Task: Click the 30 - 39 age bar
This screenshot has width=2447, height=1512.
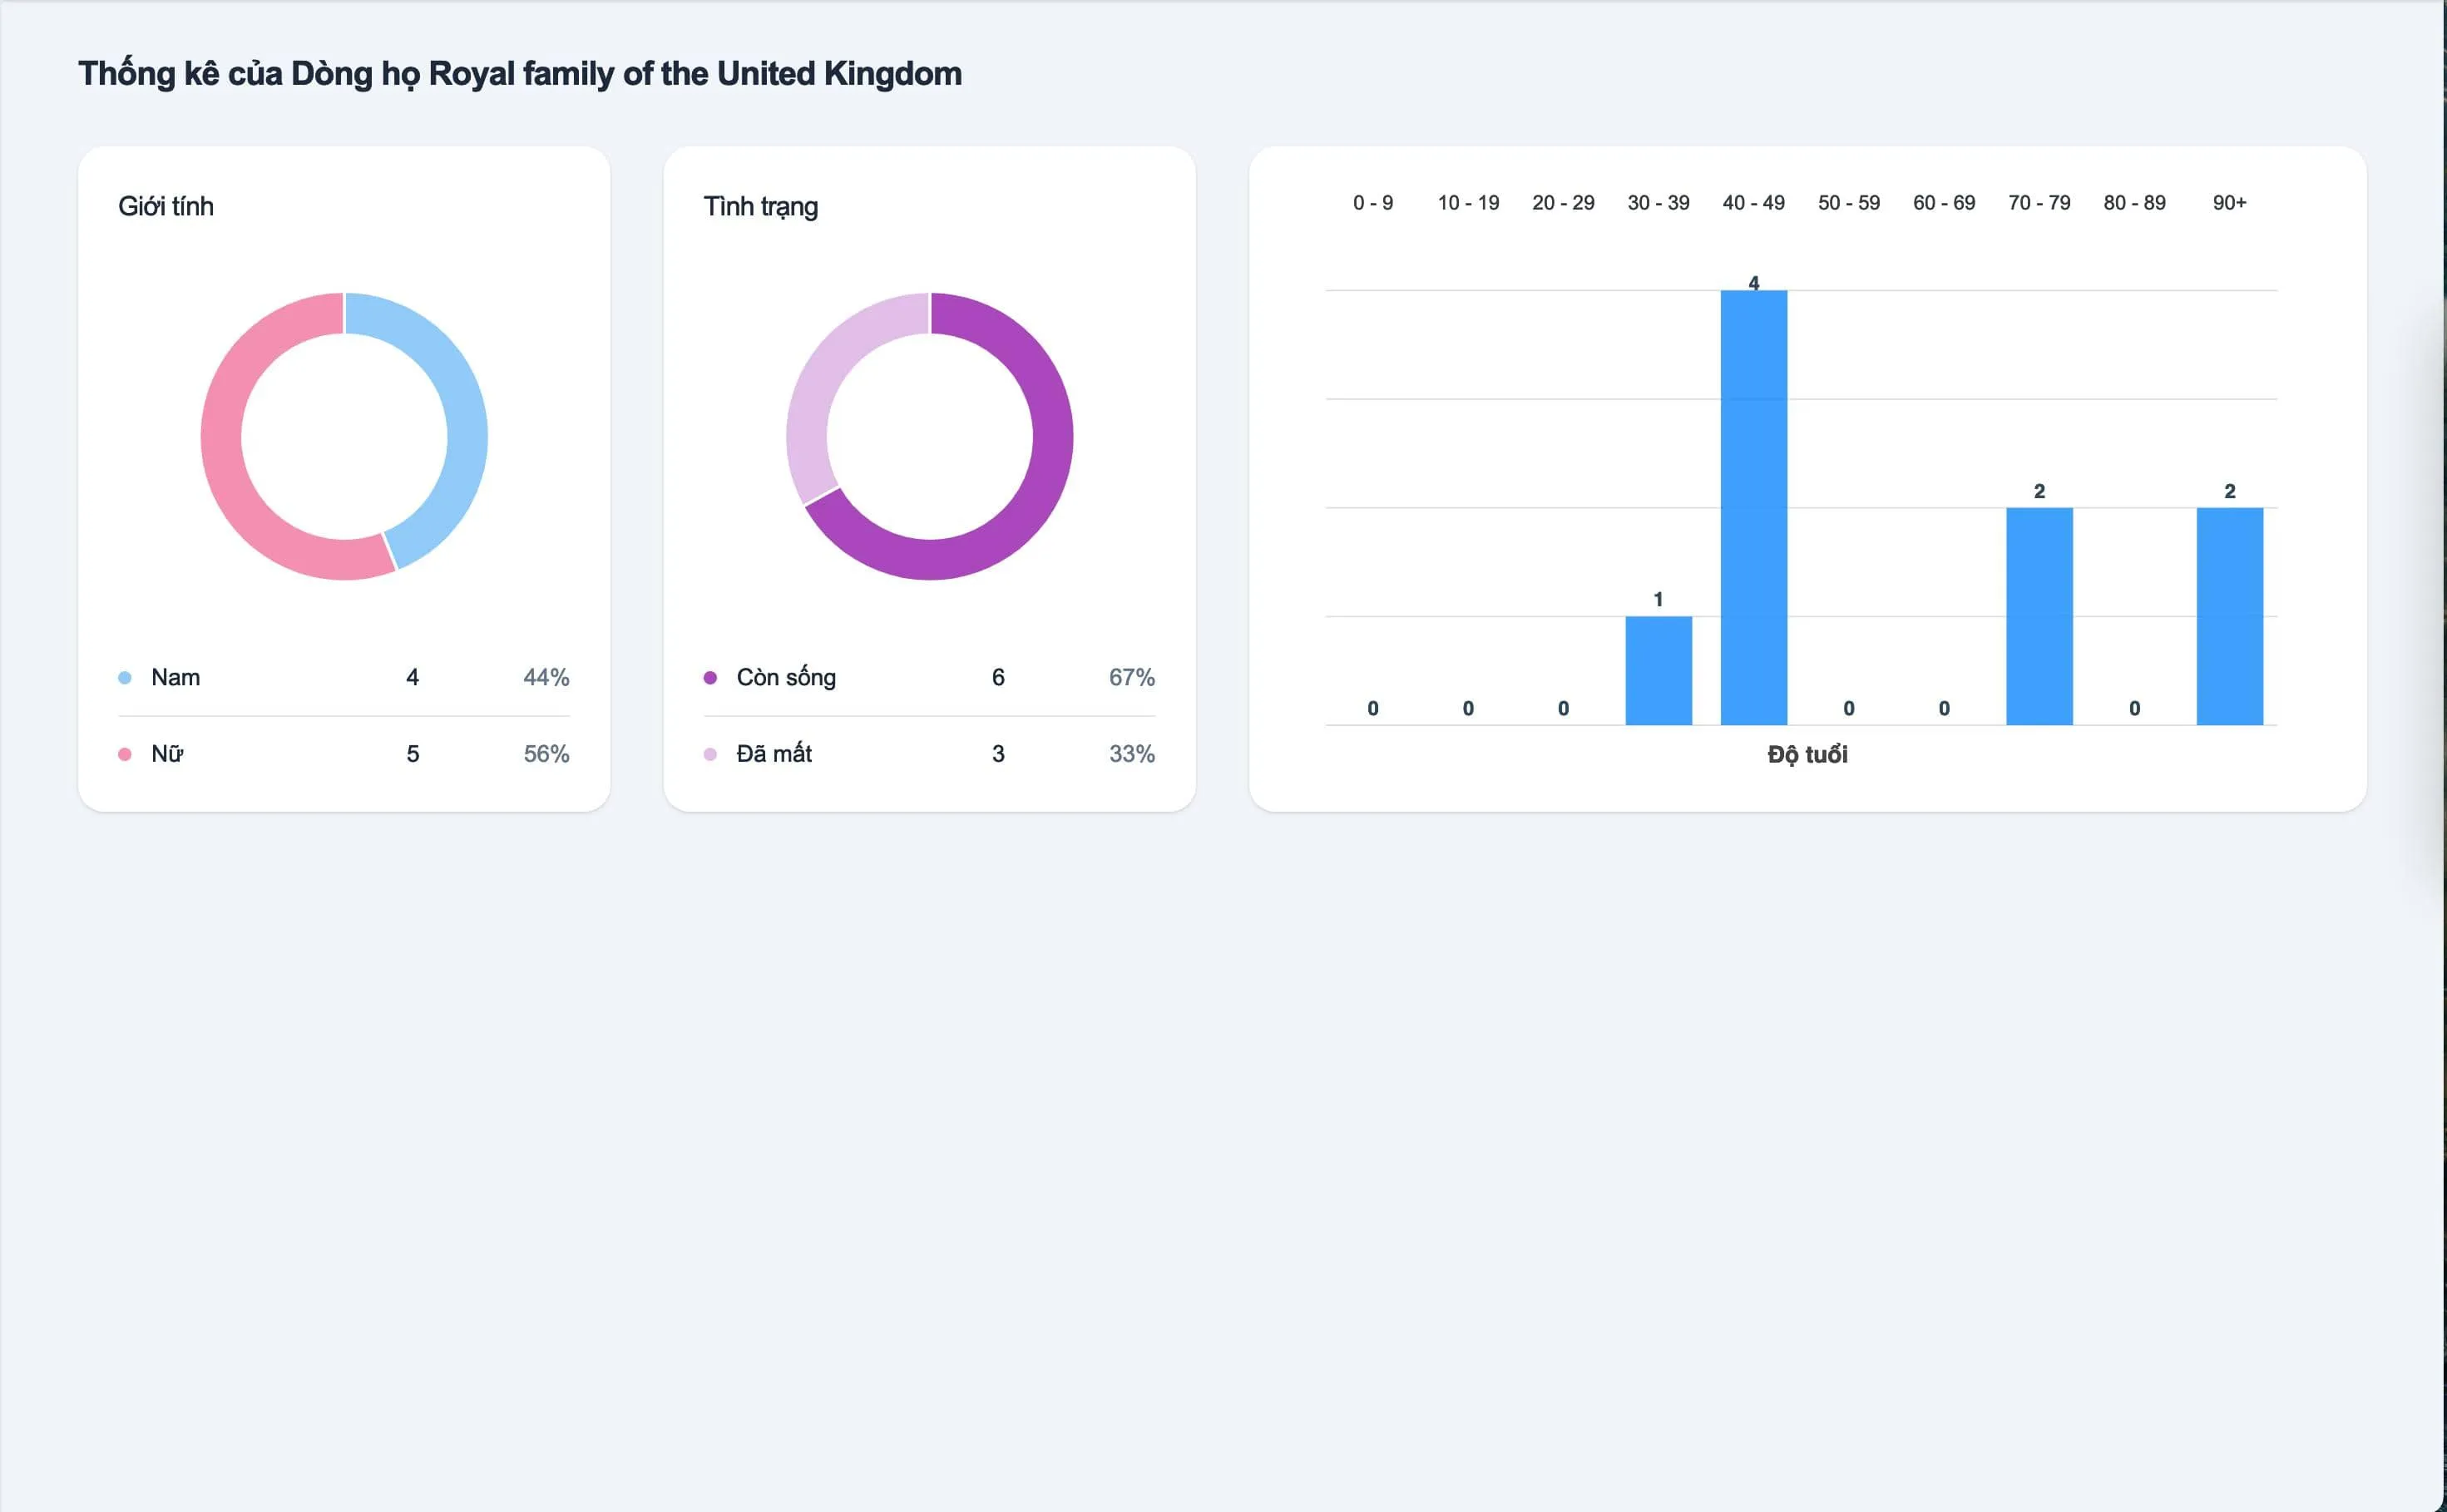Action: click(x=1658, y=670)
